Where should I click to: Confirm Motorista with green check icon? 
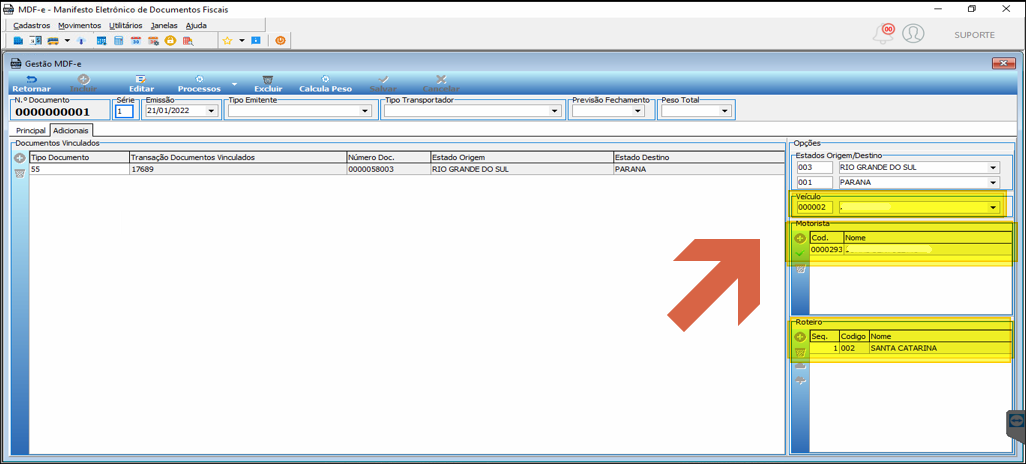coord(800,254)
